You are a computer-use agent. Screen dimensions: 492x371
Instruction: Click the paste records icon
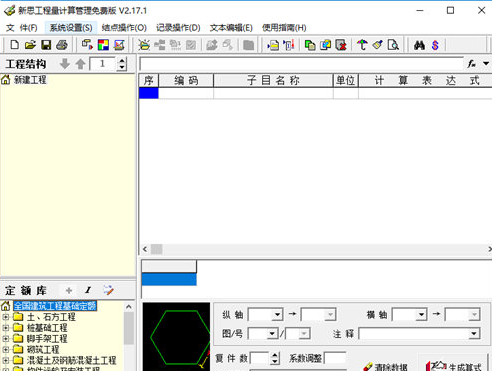tap(326, 45)
